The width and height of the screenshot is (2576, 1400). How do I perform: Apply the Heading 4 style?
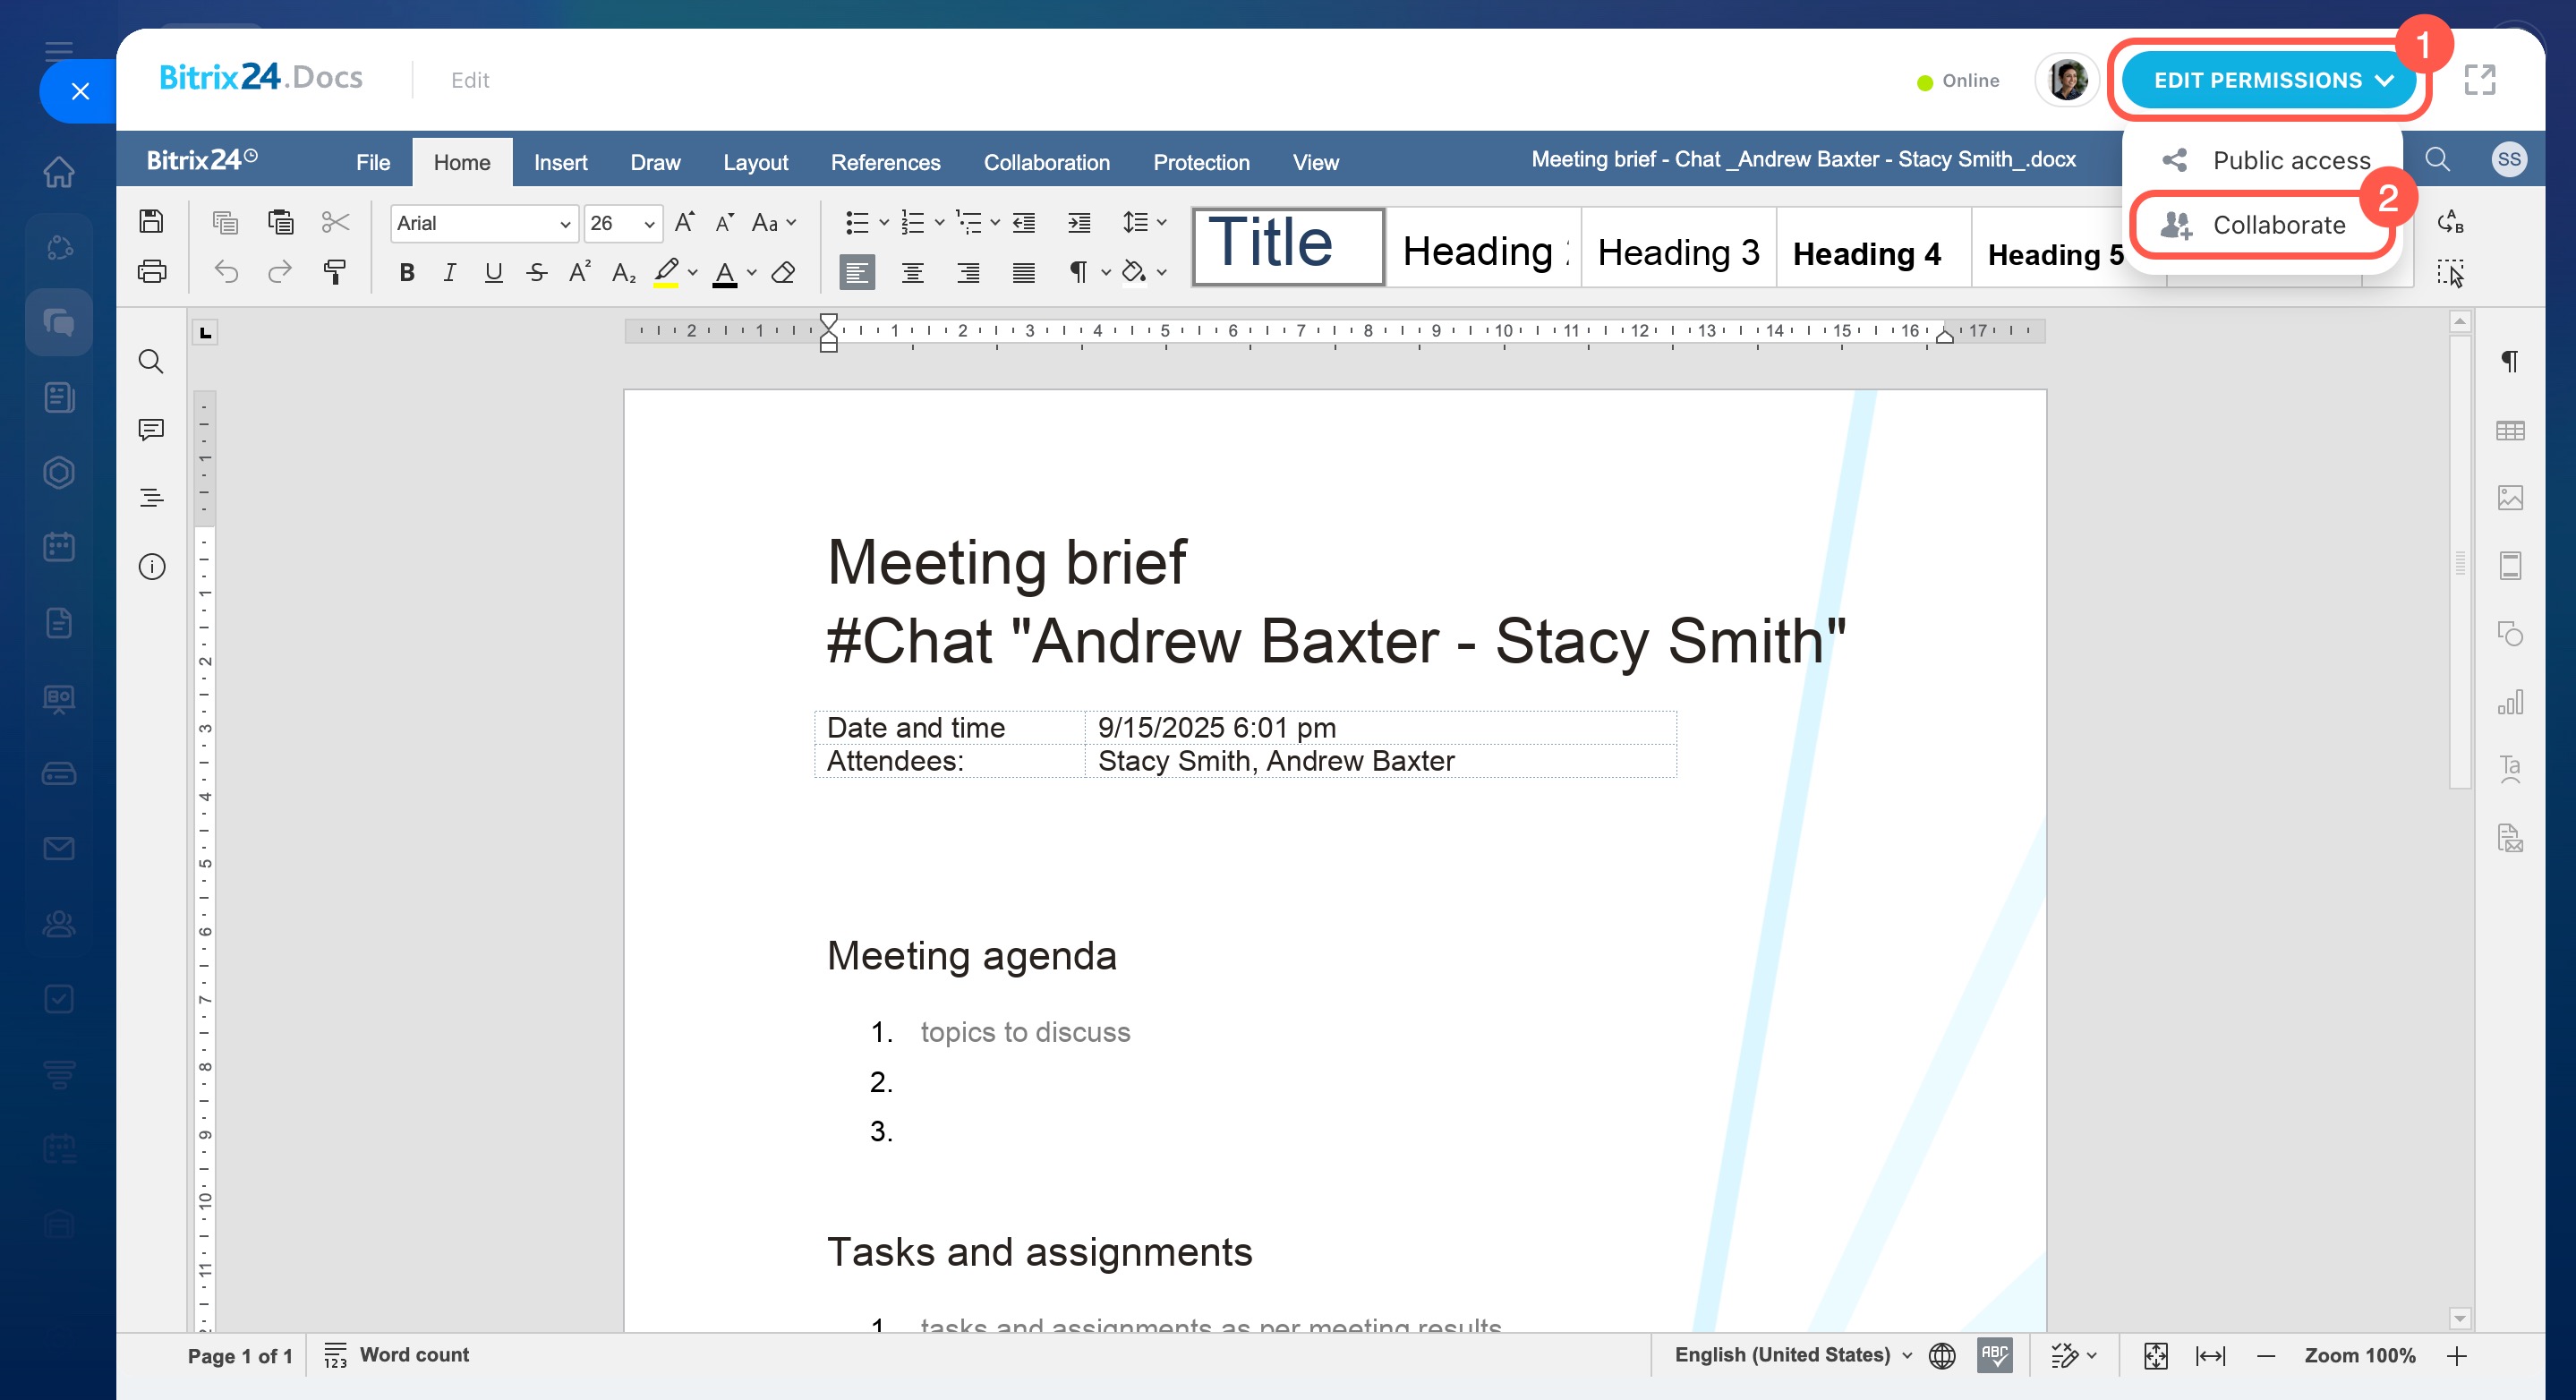point(1873,249)
